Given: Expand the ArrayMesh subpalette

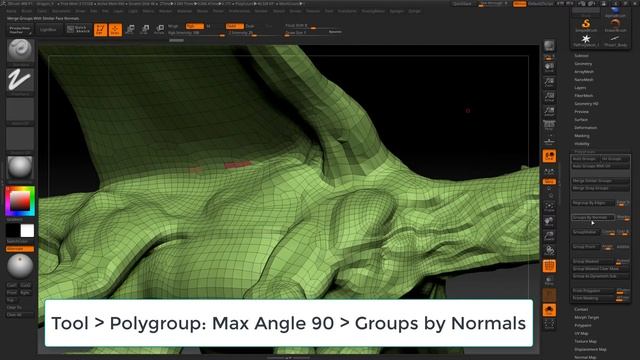Looking at the screenshot, I should tap(584, 72).
